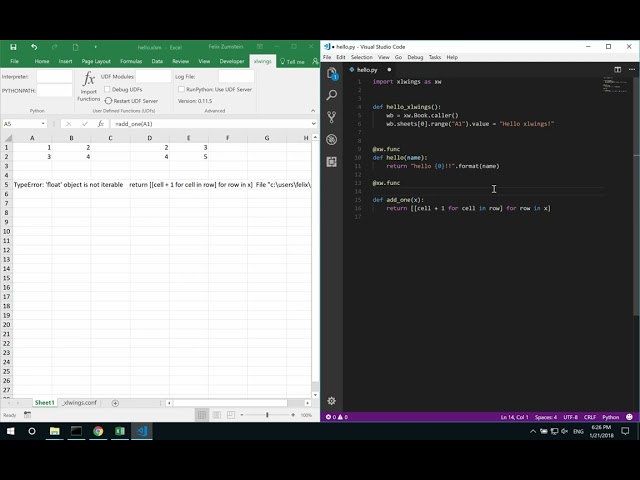Open Source Control view in VS Code
Viewport: 640px width, 480px height.
pos(332,117)
